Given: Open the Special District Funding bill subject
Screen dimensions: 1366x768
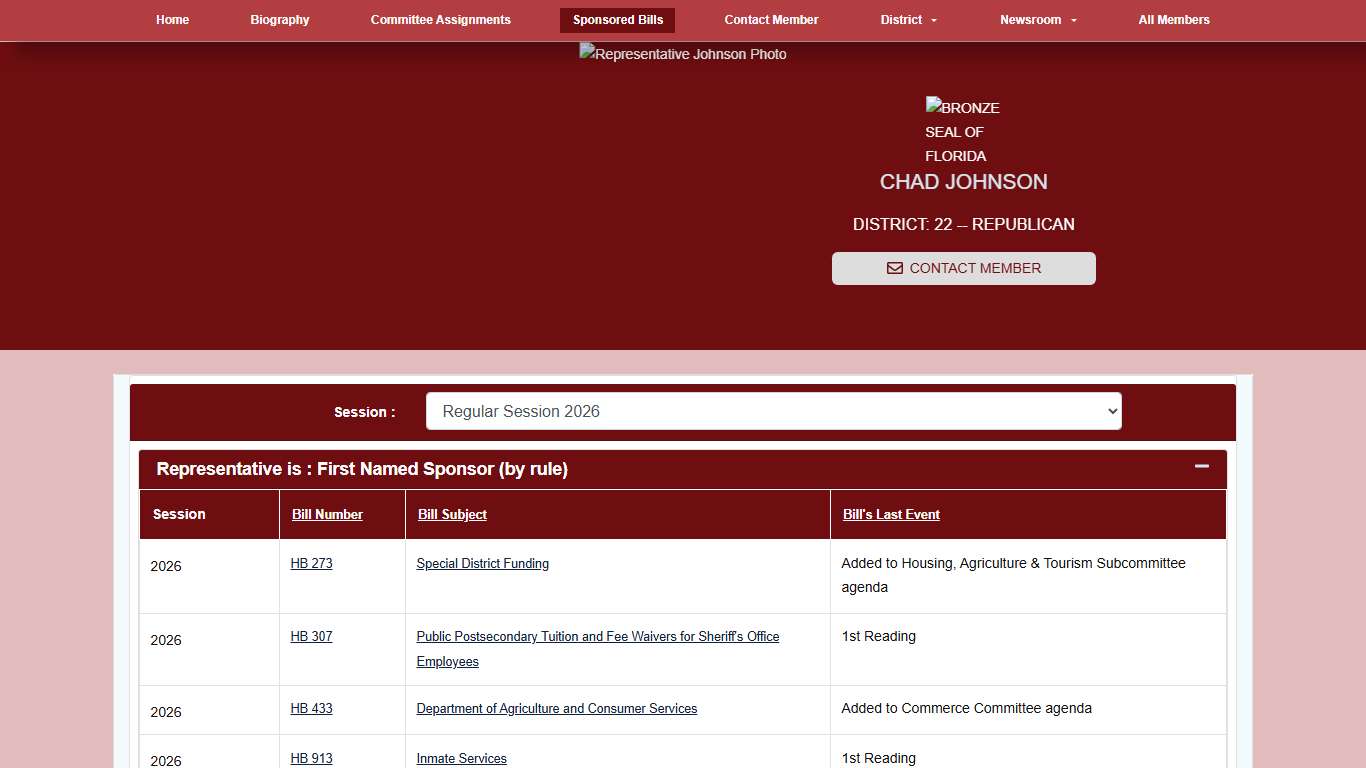Looking at the screenshot, I should pyautogui.click(x=482, y=563).
